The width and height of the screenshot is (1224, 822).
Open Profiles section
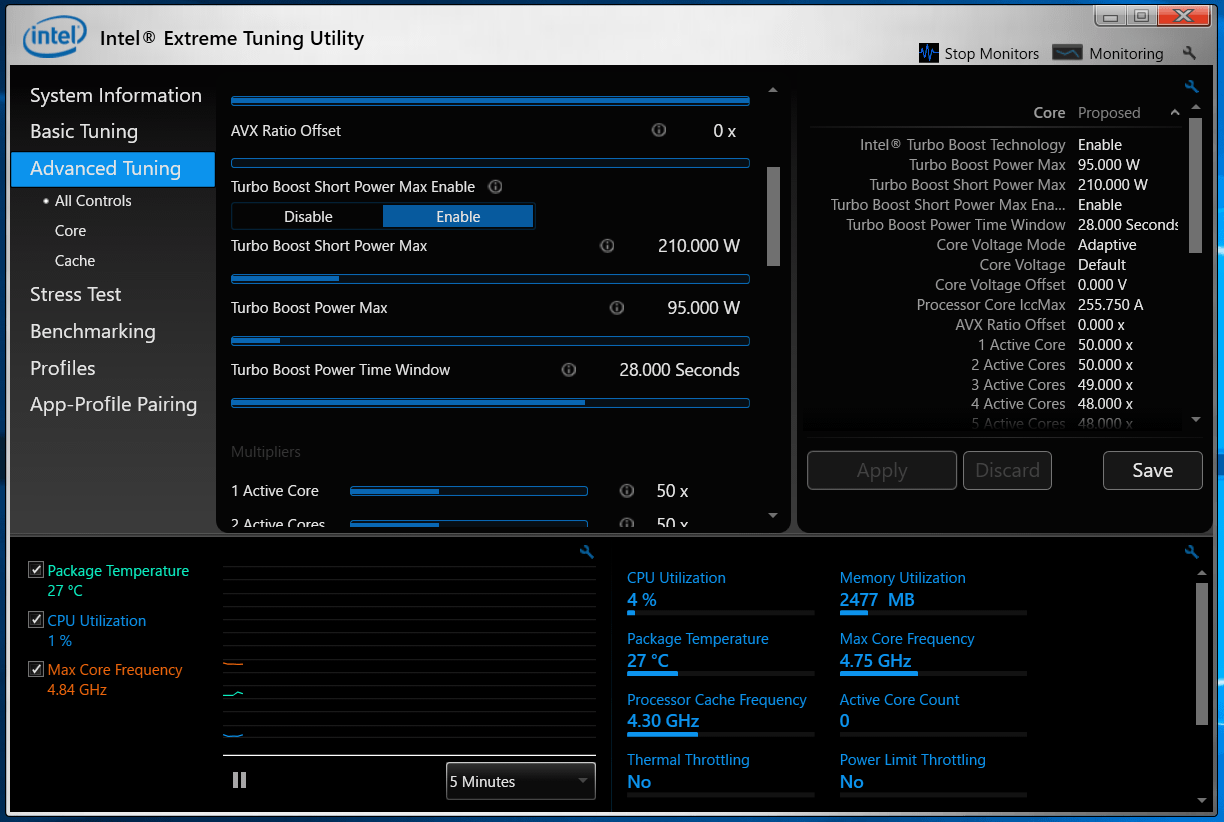63,368
